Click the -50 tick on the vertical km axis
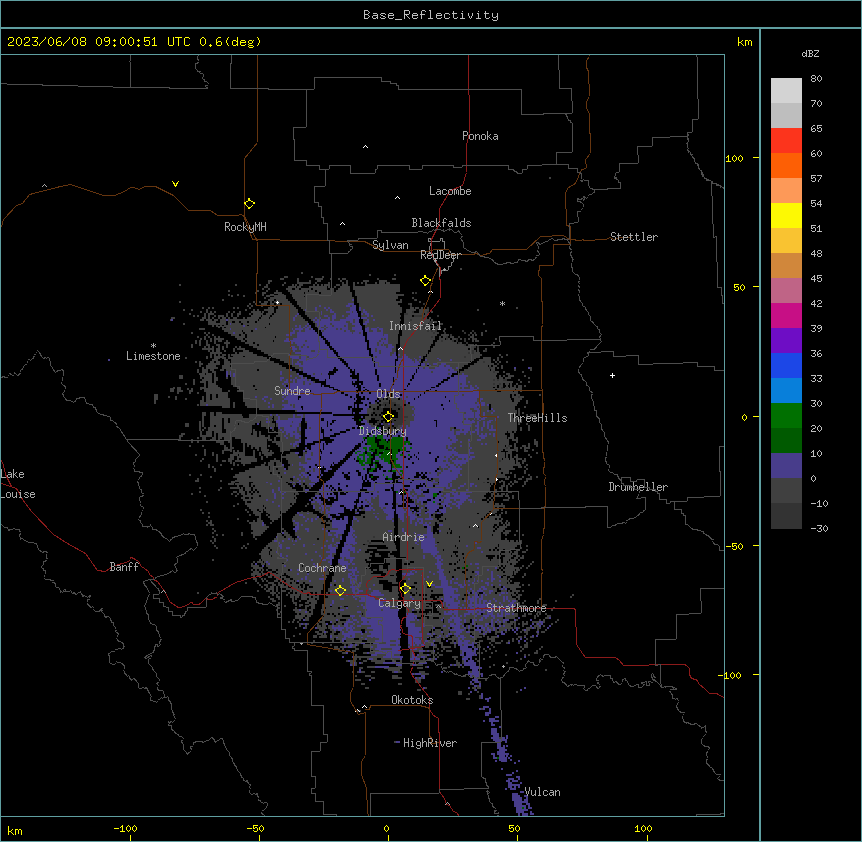 point(734,546)
